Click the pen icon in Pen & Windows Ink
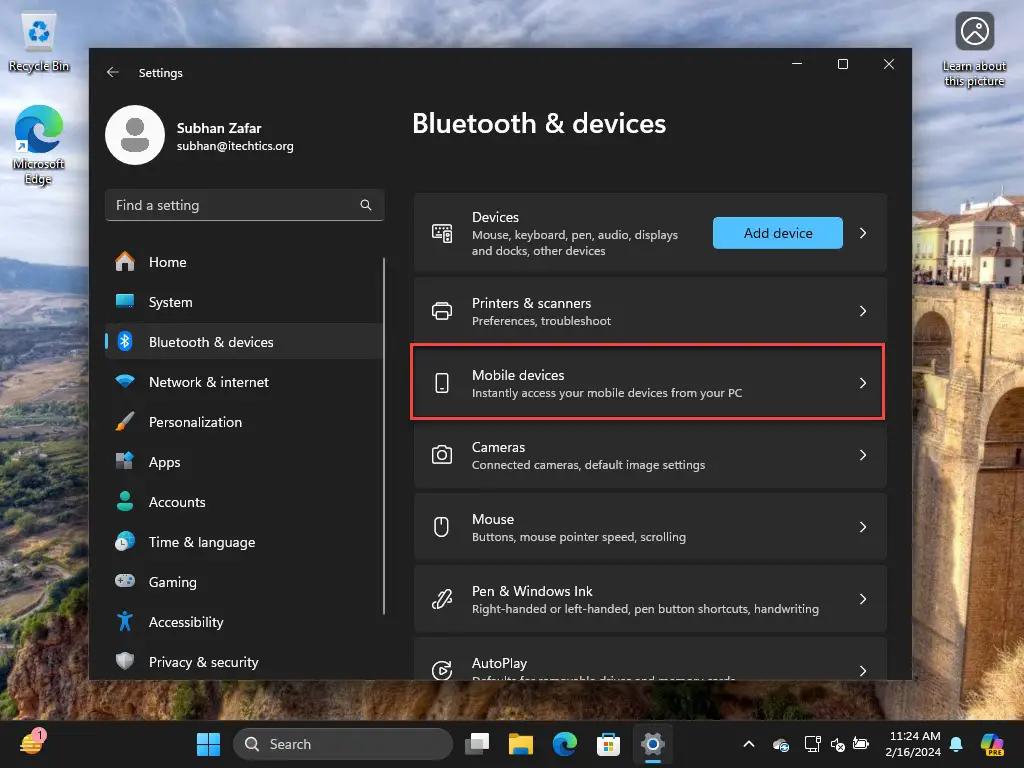1024x768 pixels. tap(442, 598)
